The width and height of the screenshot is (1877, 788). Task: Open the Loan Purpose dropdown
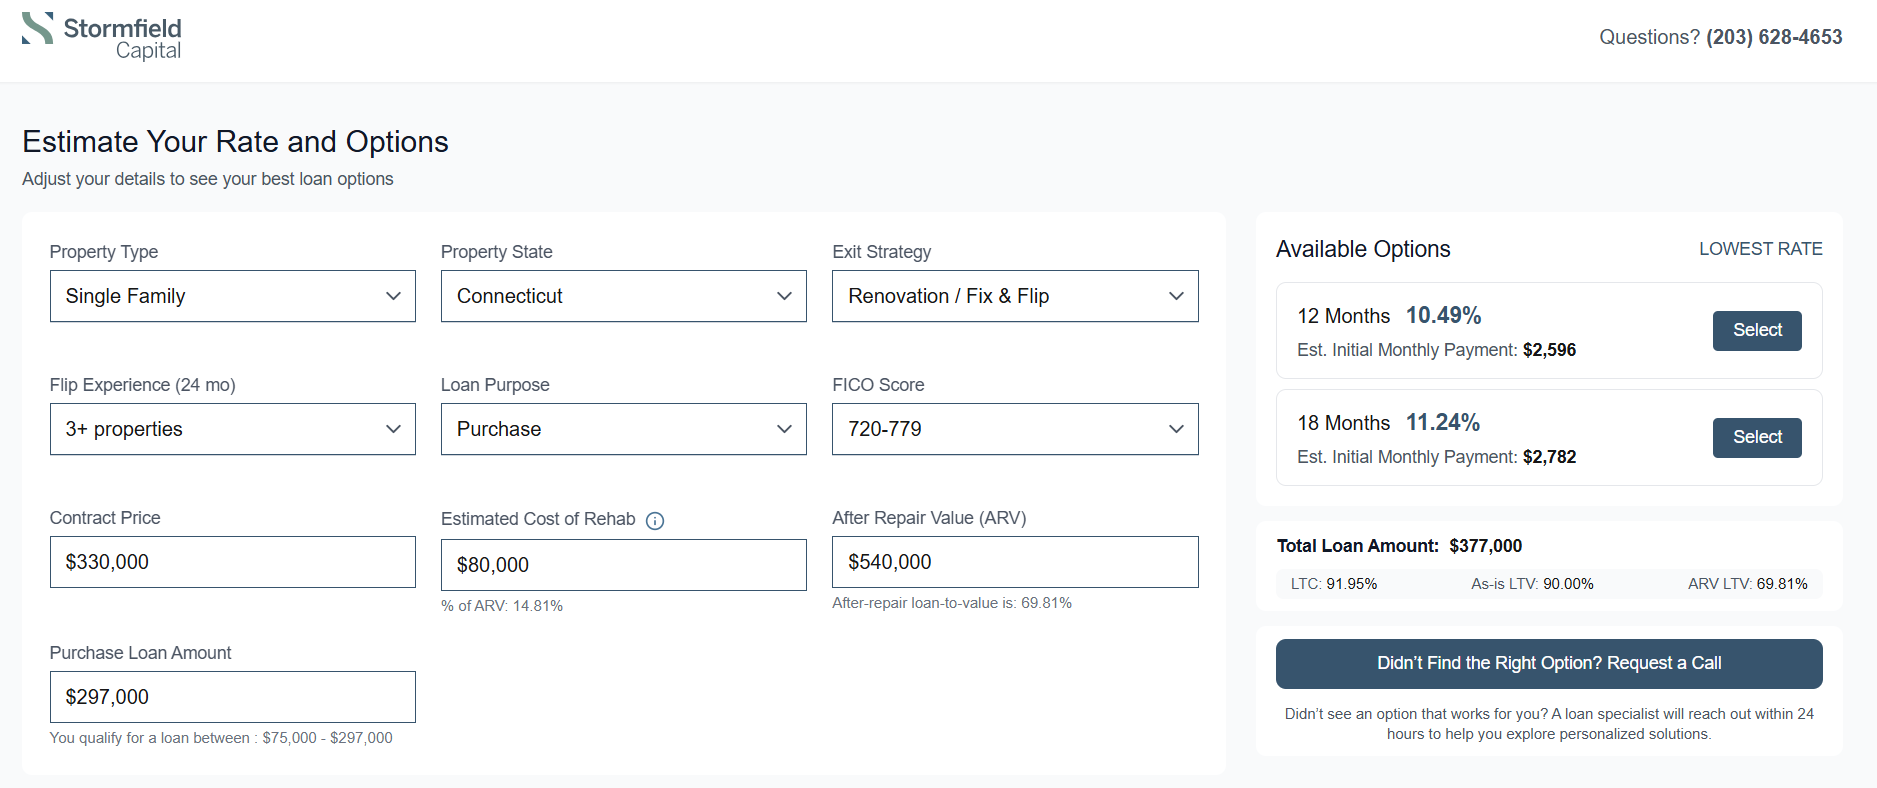(623, 429)
